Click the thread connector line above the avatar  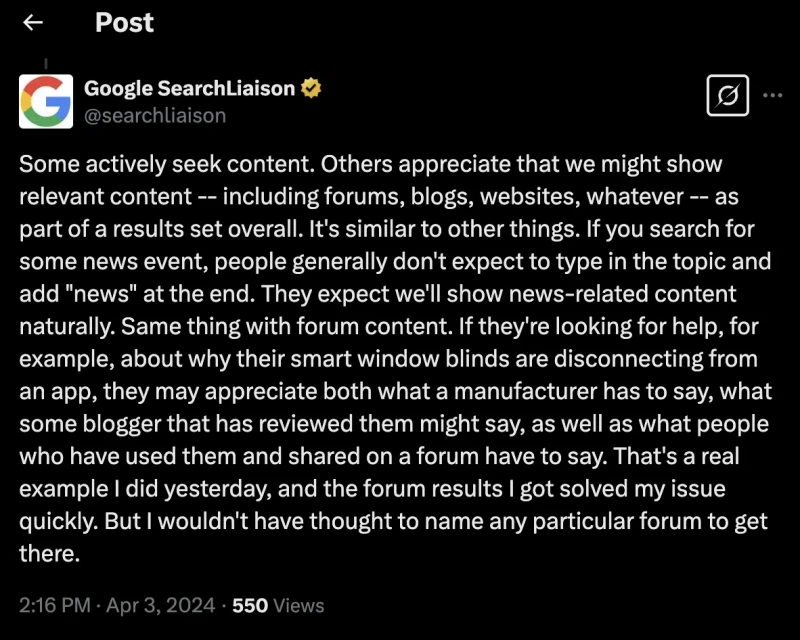pyautogui.click(x=46, y=64)
